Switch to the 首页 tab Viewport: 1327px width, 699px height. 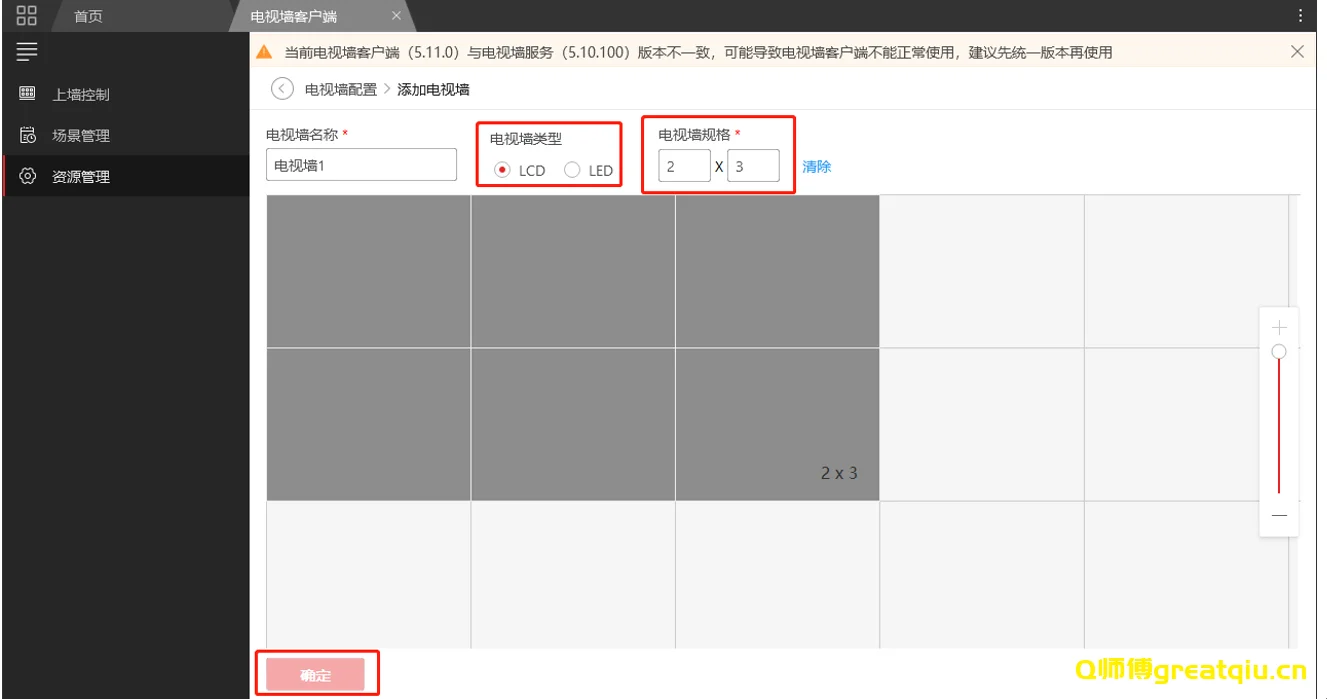89,16
